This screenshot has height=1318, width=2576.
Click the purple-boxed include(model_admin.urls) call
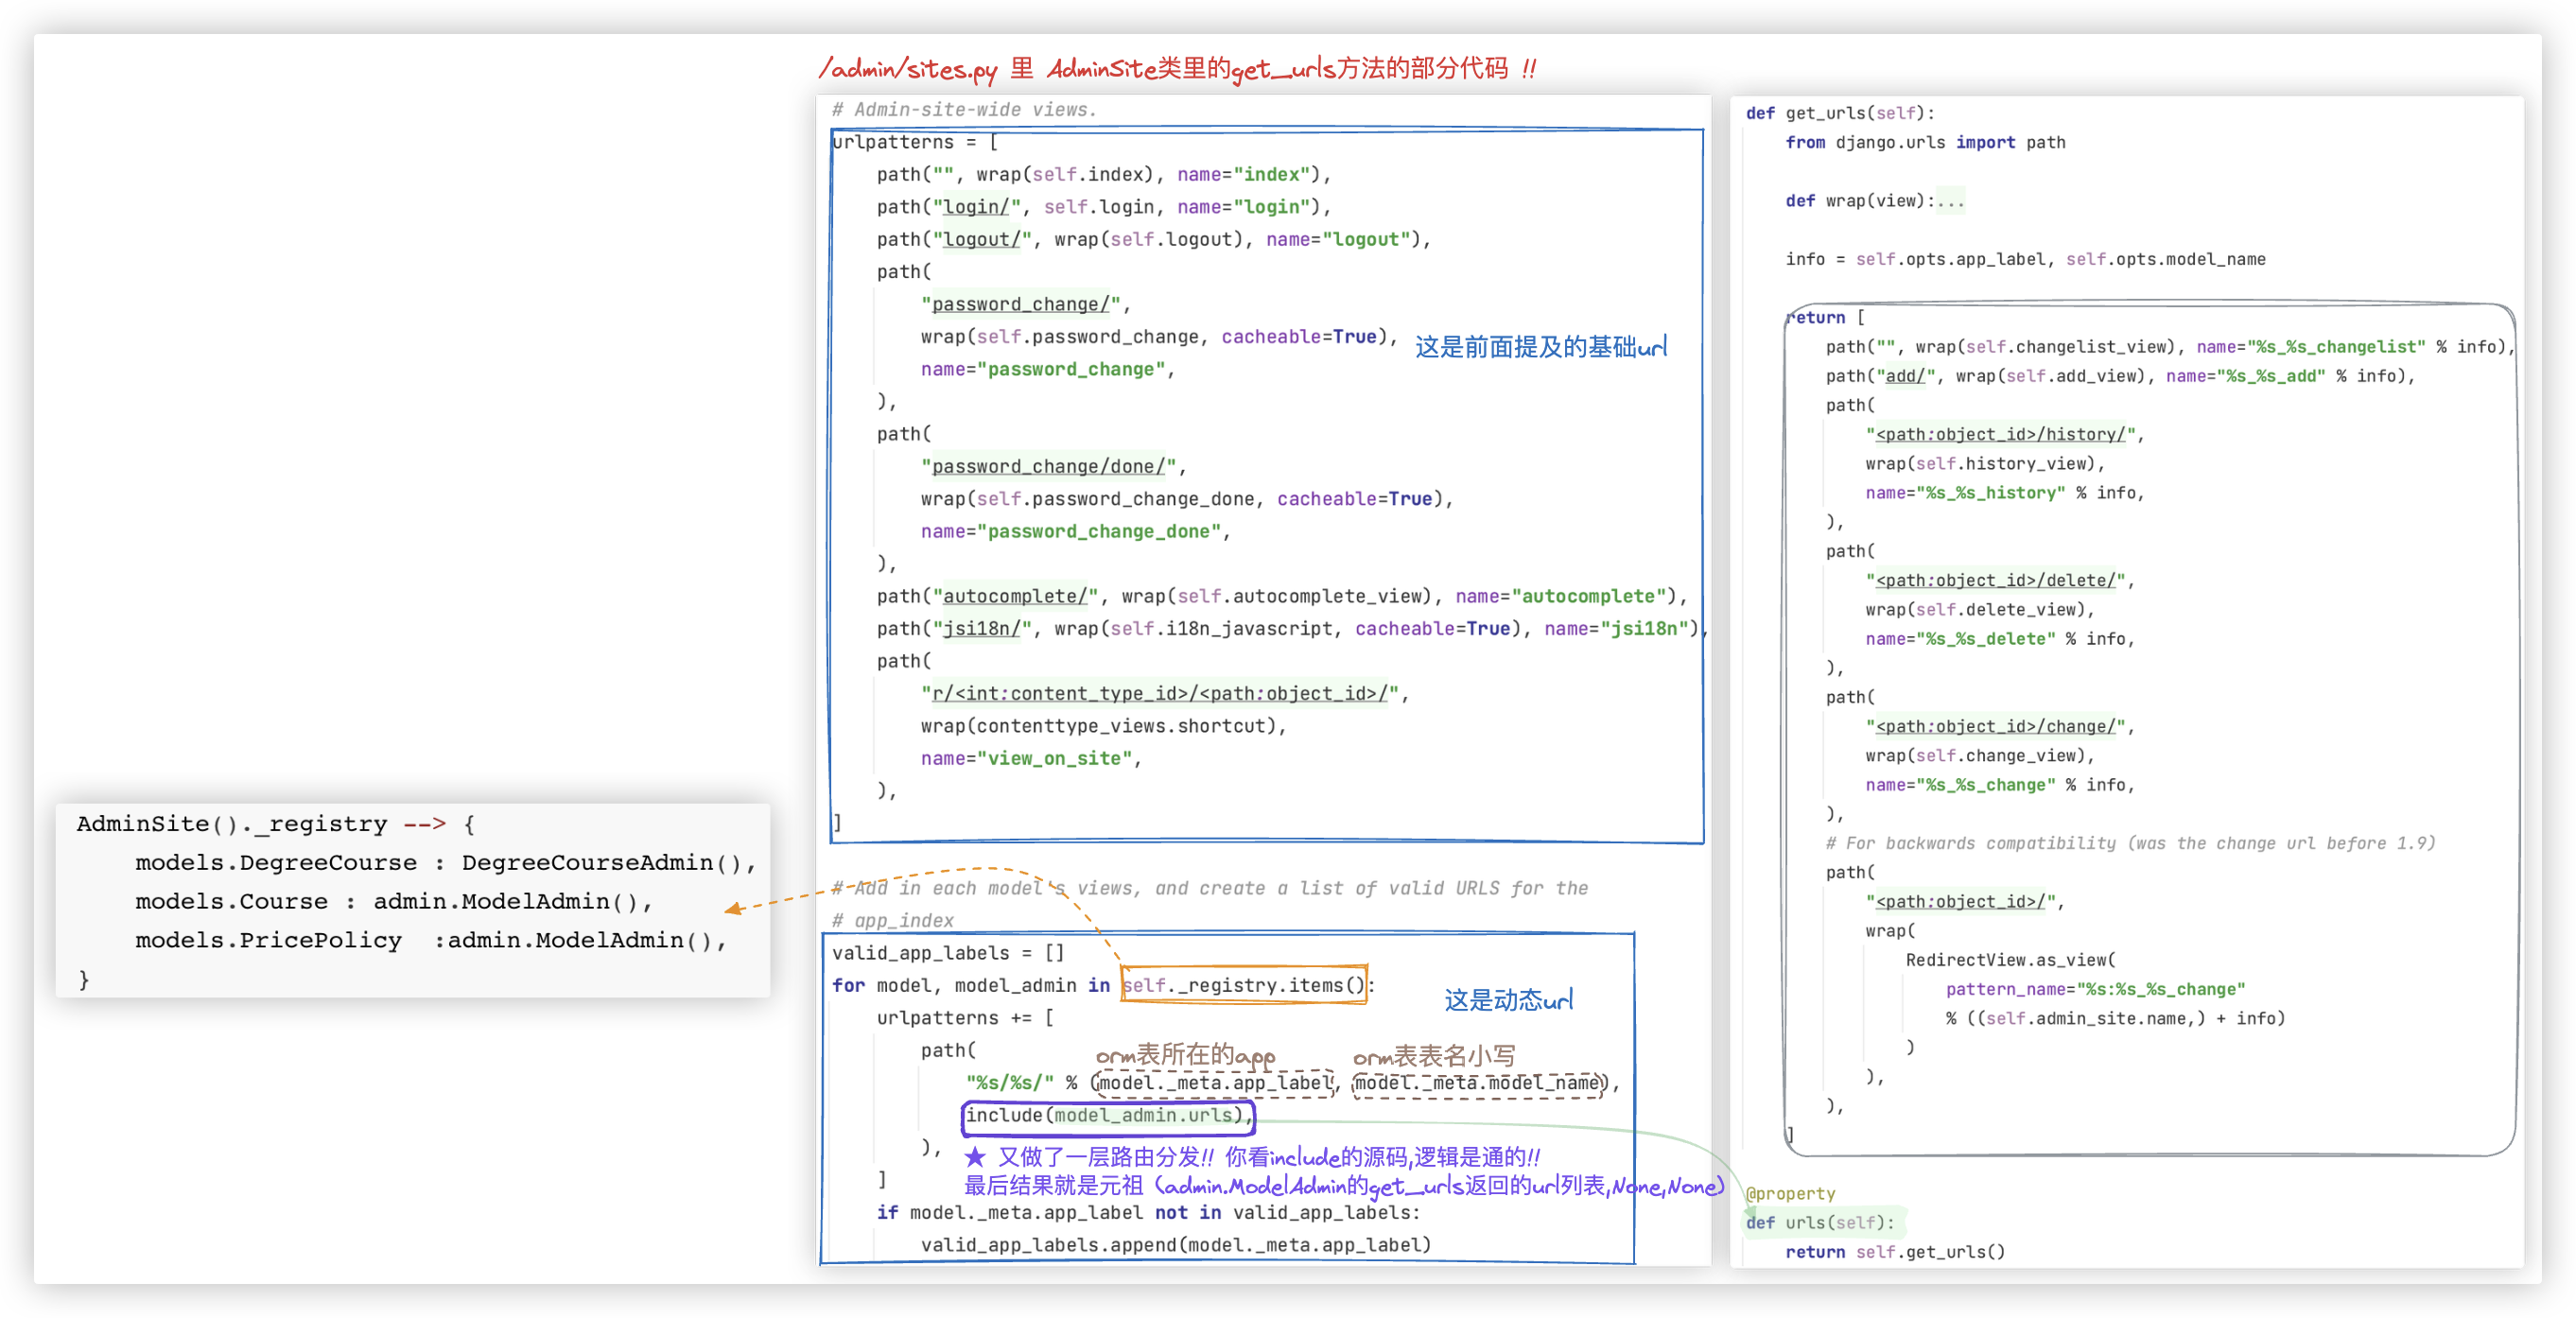pos(1106,1116)
